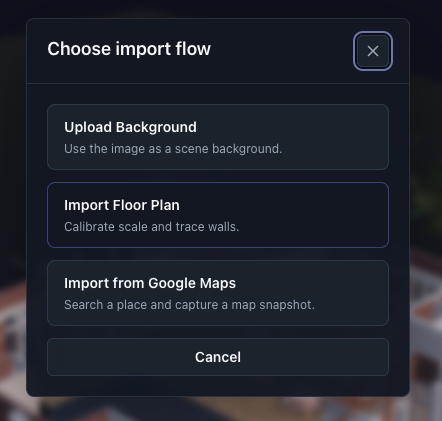Open the Google Maps snapshot import flow
The height and width of the screenshot is (421, 442).
click(x=218, y=293)
